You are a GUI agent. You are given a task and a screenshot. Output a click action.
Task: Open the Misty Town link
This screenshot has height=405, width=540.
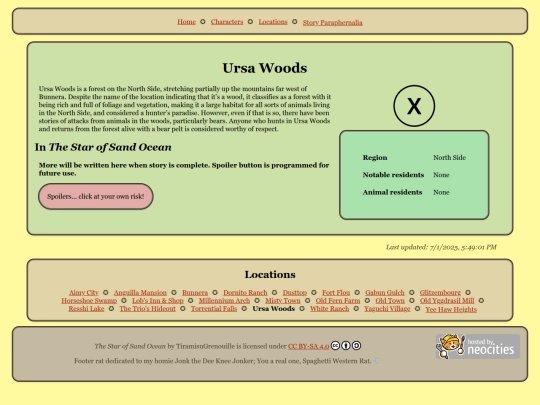[283, 301]
